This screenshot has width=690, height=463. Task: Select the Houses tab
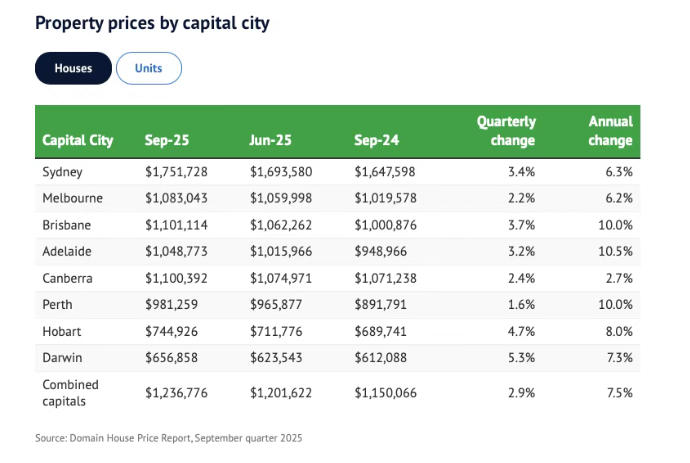(x=73, y=69)
